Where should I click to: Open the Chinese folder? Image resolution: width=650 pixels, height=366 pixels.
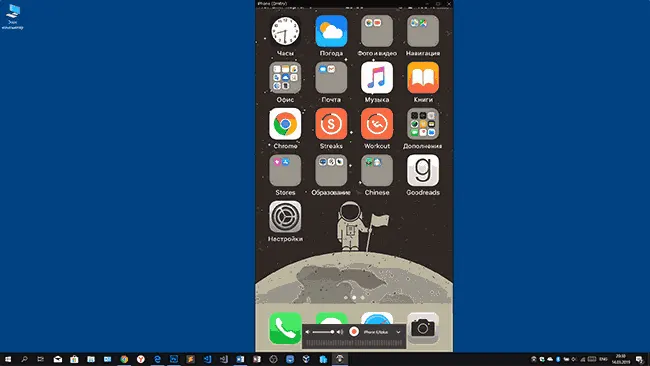point(377,170)
